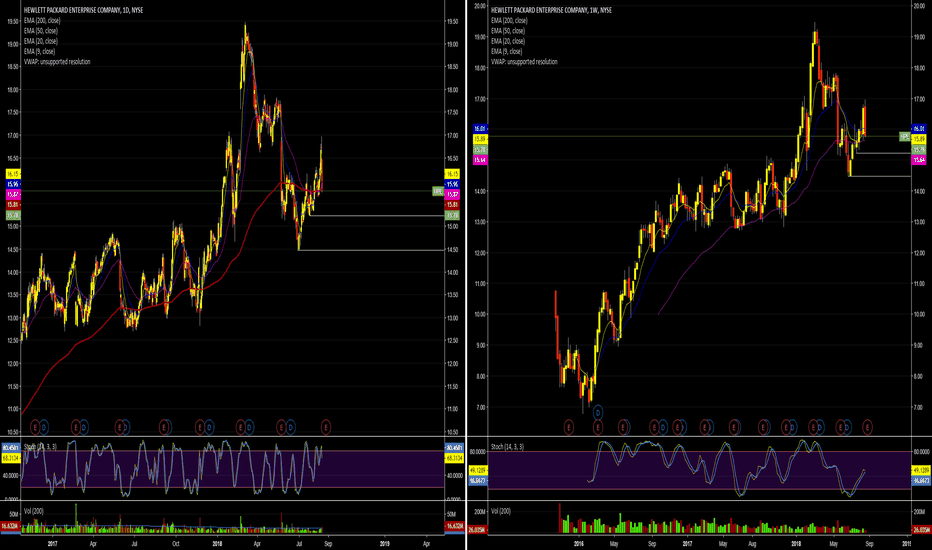Image resolution: width=932 pixels, height=550 pixels.
Task: Click the late-2015 earnings marker on weekly chart
Action: (x=569, y=427)
